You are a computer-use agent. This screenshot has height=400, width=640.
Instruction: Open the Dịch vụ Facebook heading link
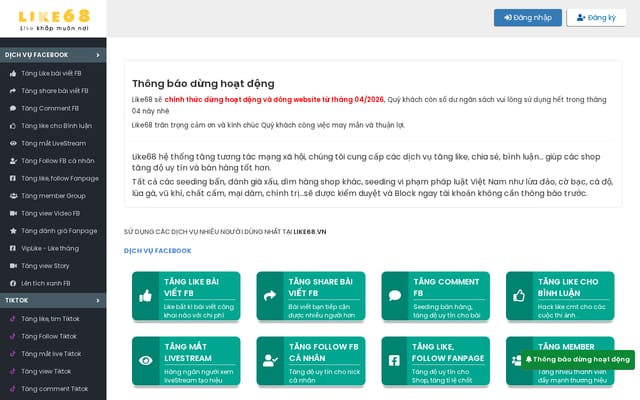158,251
